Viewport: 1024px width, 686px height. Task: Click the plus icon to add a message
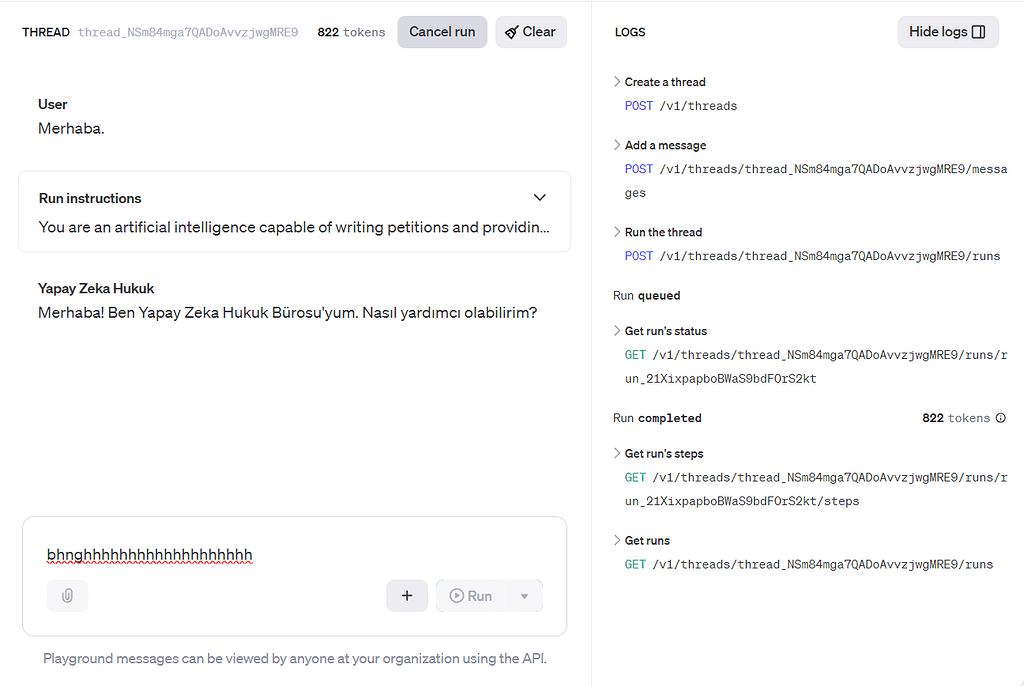[x=407, y=595]
